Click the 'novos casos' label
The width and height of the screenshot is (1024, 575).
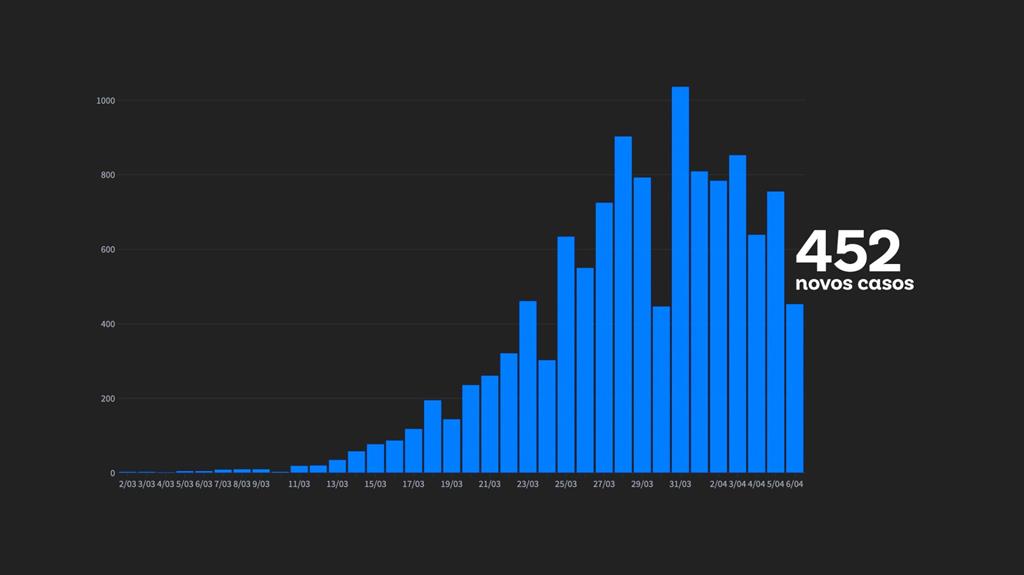(854, 284)
